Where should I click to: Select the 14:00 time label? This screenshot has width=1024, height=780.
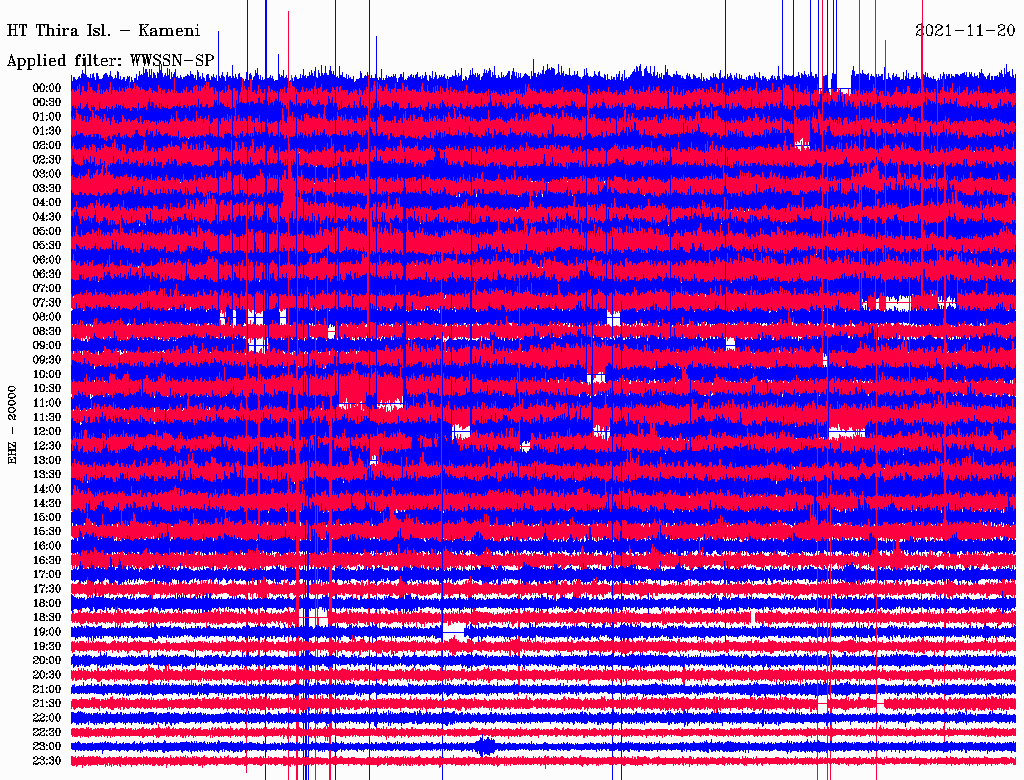(x=46, y=489)
